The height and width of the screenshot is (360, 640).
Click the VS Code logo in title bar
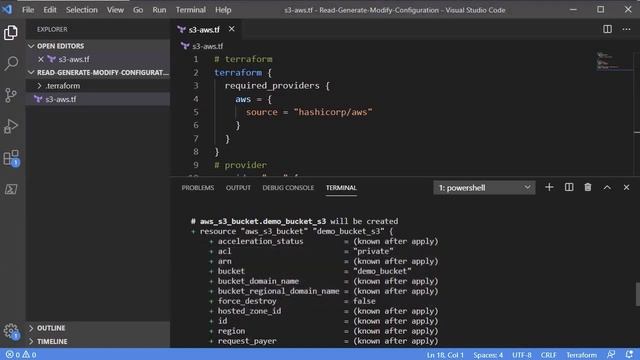pos(7,9)
